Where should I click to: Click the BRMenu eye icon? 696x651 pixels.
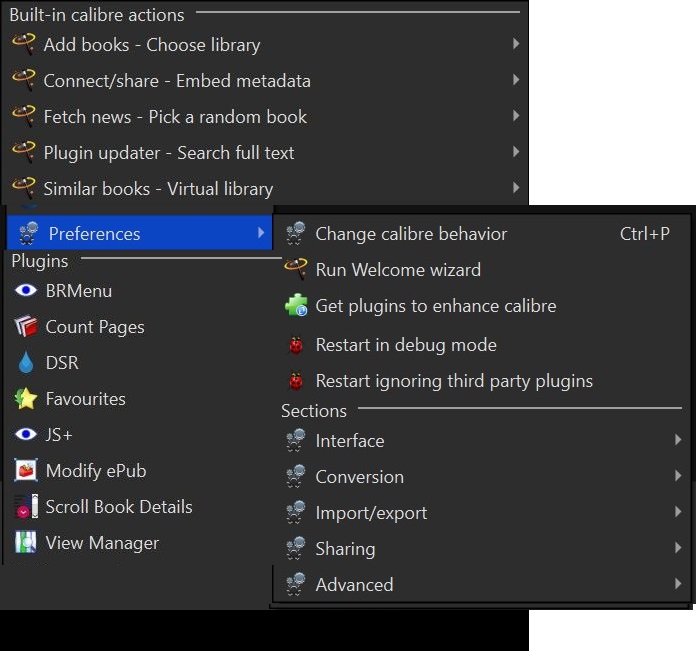[x=26, y=290]
